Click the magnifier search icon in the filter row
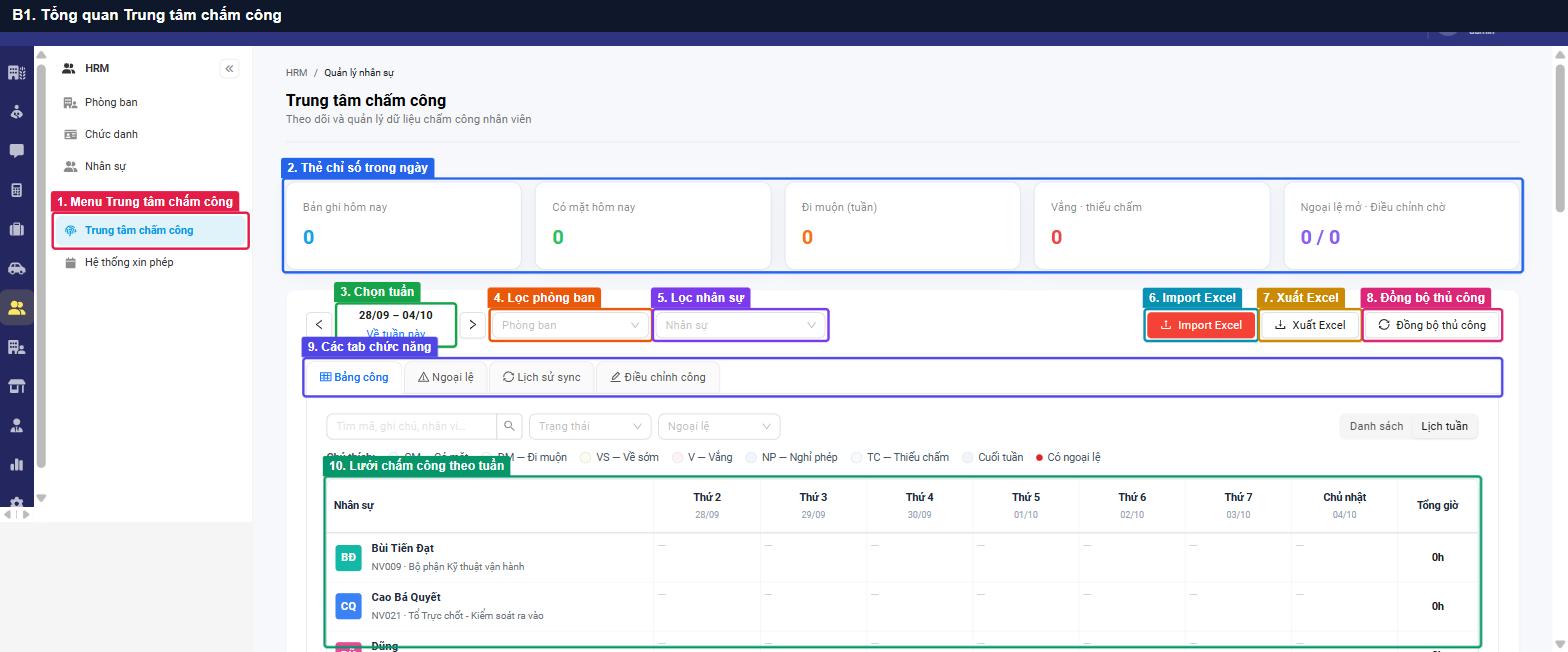This screenshot has height=652, width=1568. point(509,426)
